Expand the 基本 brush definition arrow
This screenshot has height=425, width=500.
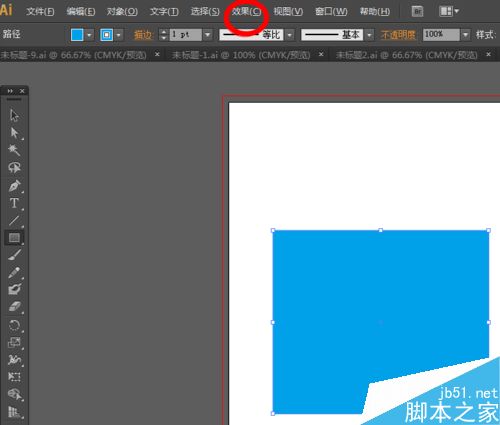pyautogui.click(x=369, y=35)
